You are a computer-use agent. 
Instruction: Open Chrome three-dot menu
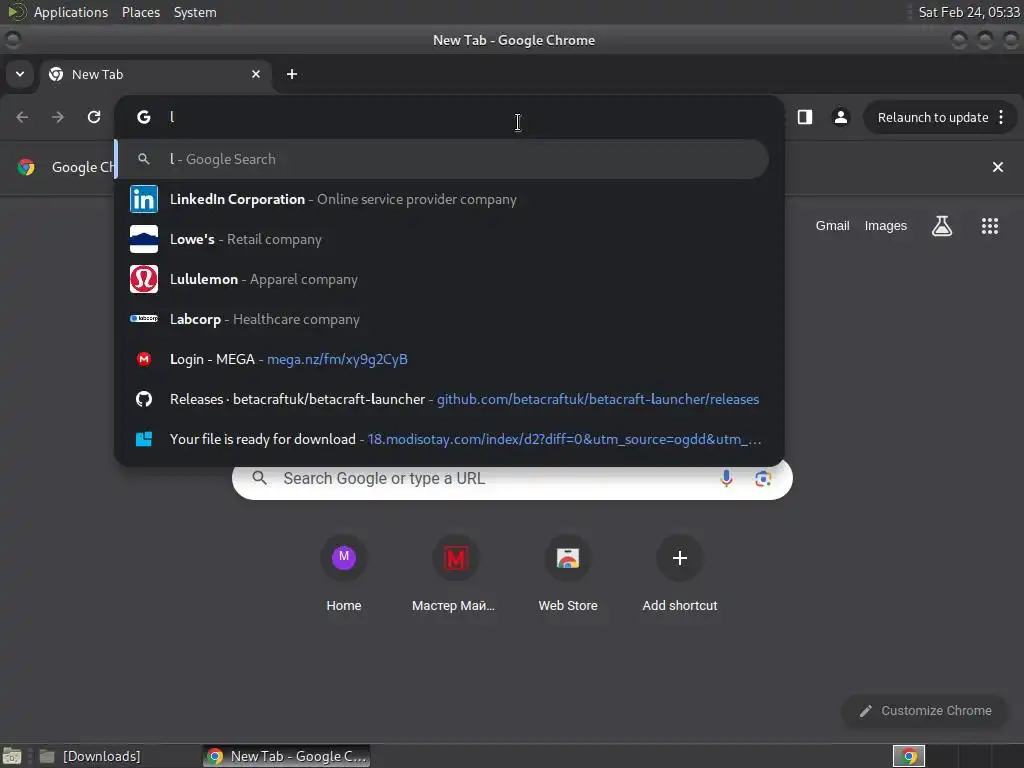(x=1001, y=117)
